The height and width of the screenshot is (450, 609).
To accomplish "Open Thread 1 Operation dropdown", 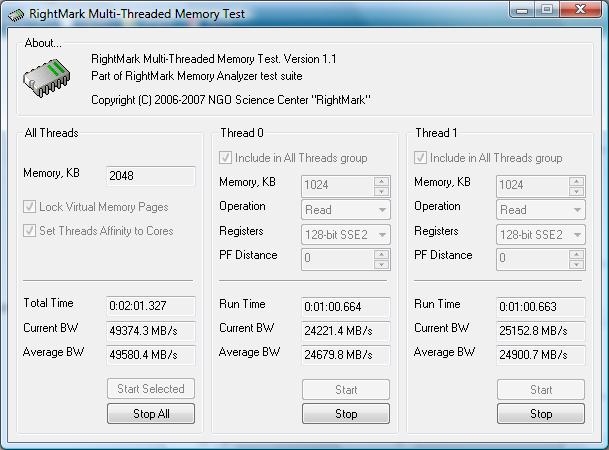I will [541, 210].
